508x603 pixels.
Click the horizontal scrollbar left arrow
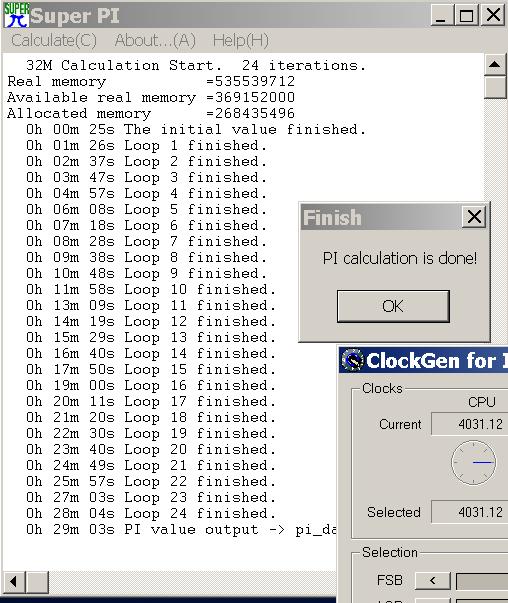pos(15,582)
